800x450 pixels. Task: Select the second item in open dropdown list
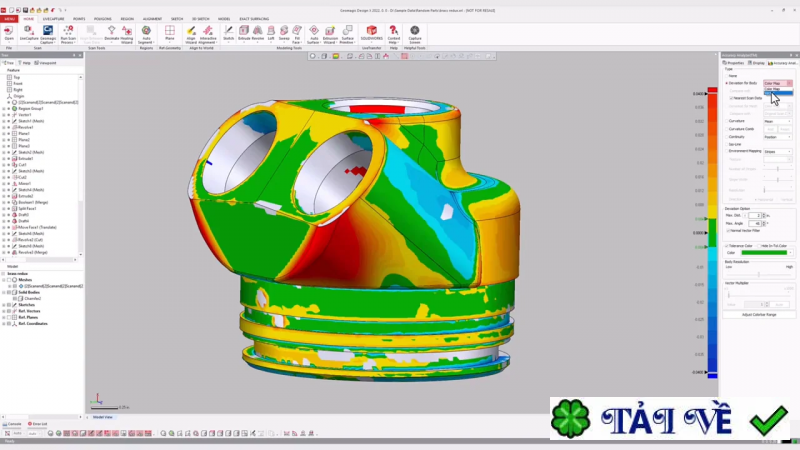click(x=778, y=93)
